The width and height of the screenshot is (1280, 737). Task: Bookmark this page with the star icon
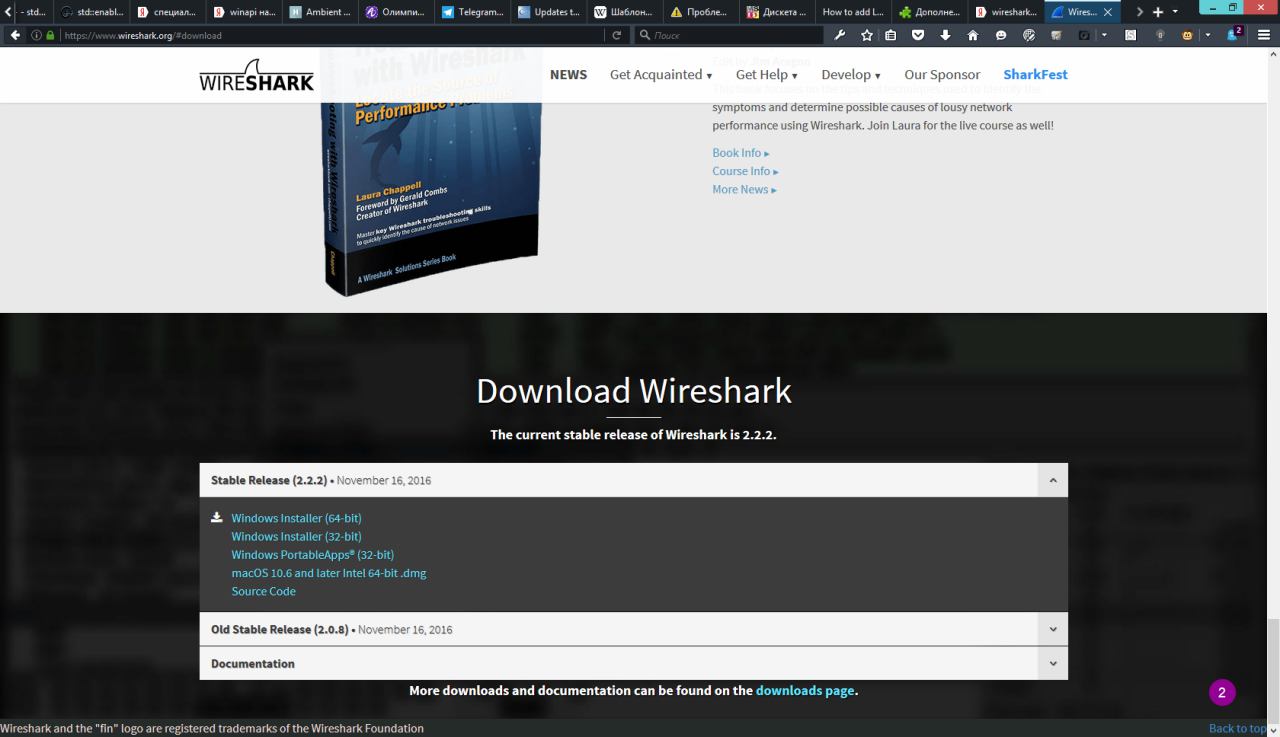click(x=867, y=35)
